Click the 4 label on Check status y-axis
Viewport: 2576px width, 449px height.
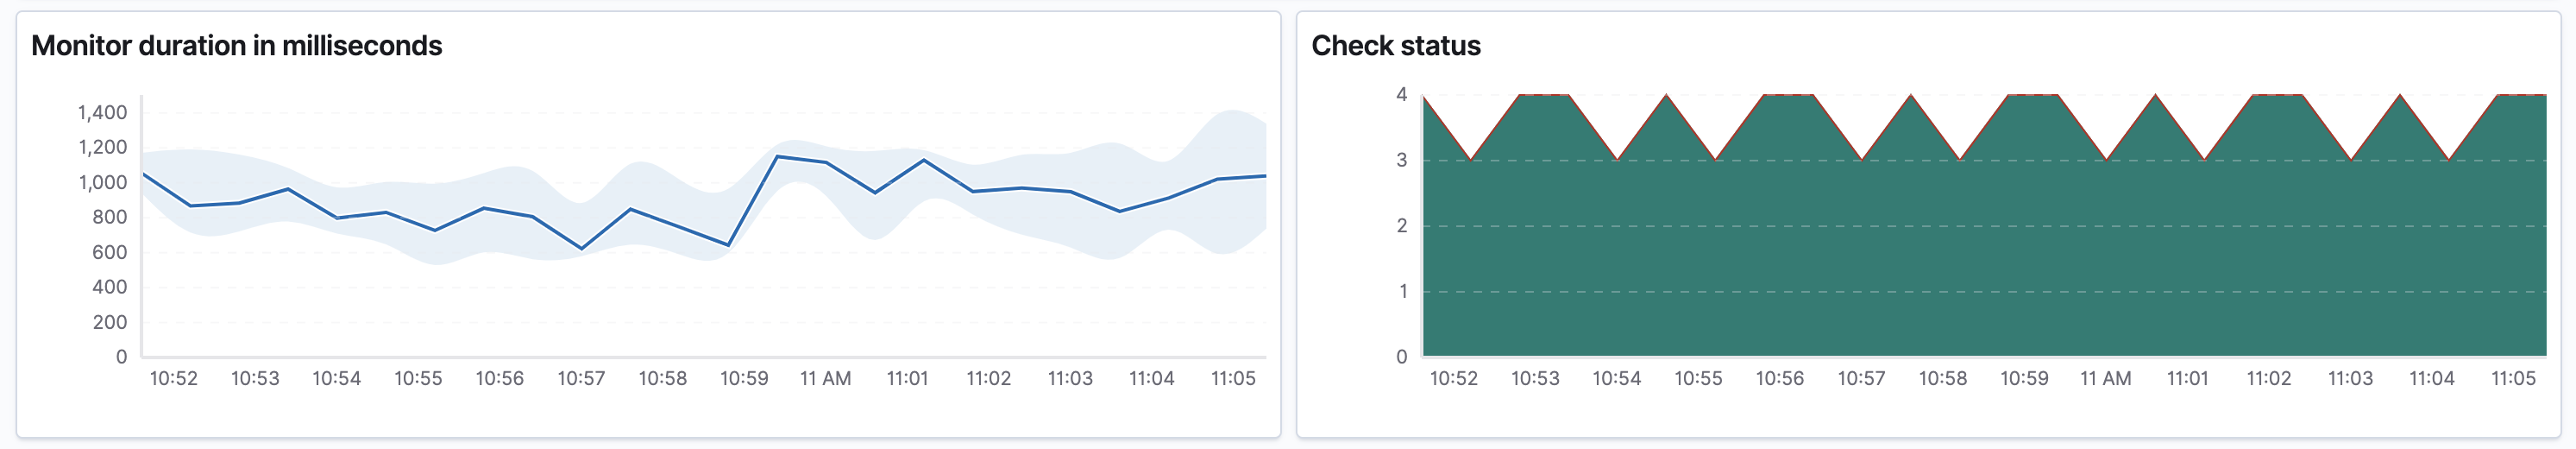tap(1401, 95)
